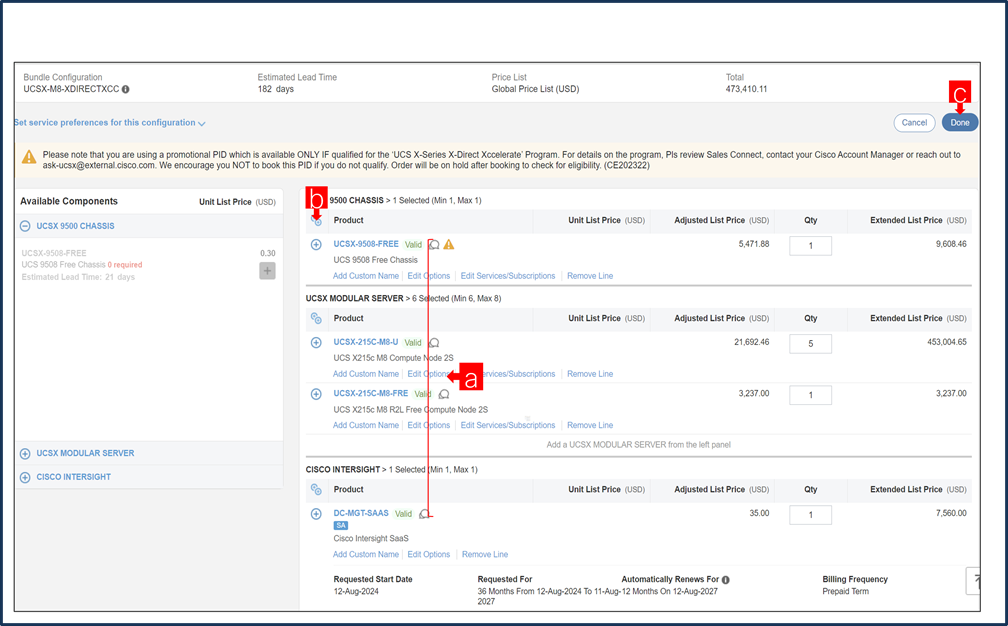Add Custom Name for DC-MGT-SAAS

pos(366,555)
